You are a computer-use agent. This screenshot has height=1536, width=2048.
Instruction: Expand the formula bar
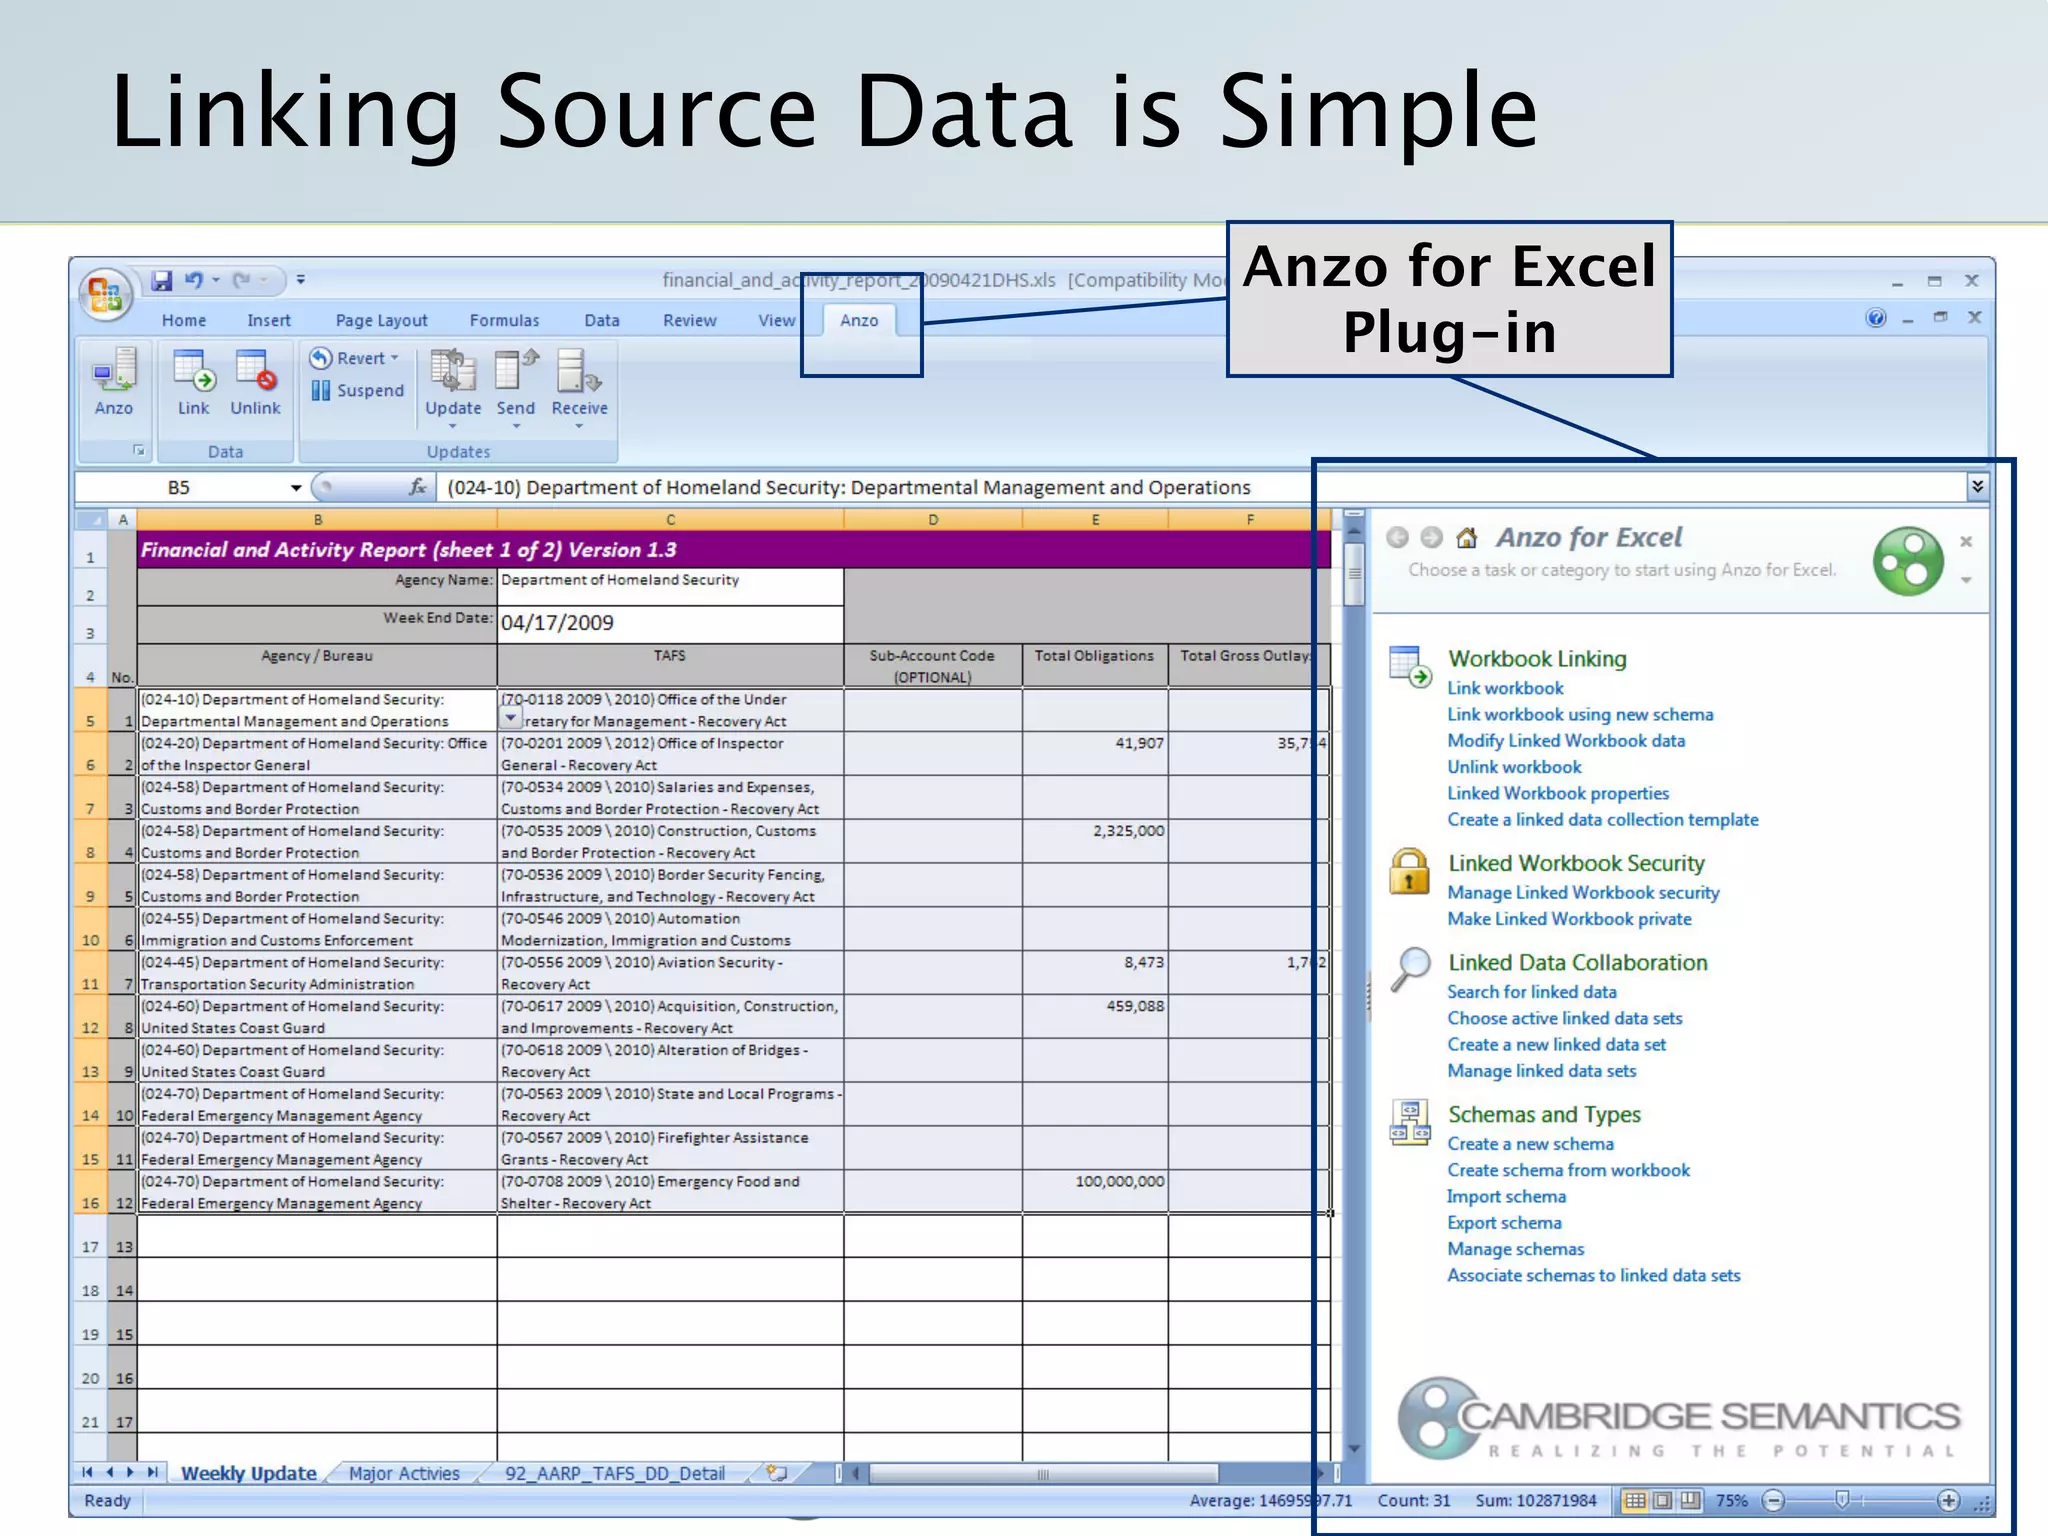tap(1977, 487)
